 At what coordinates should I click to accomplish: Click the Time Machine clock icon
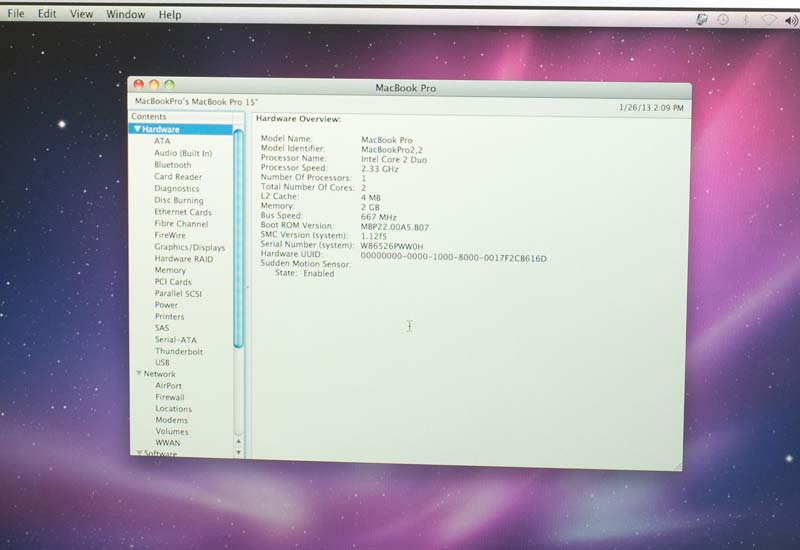(x=722, y=19)
